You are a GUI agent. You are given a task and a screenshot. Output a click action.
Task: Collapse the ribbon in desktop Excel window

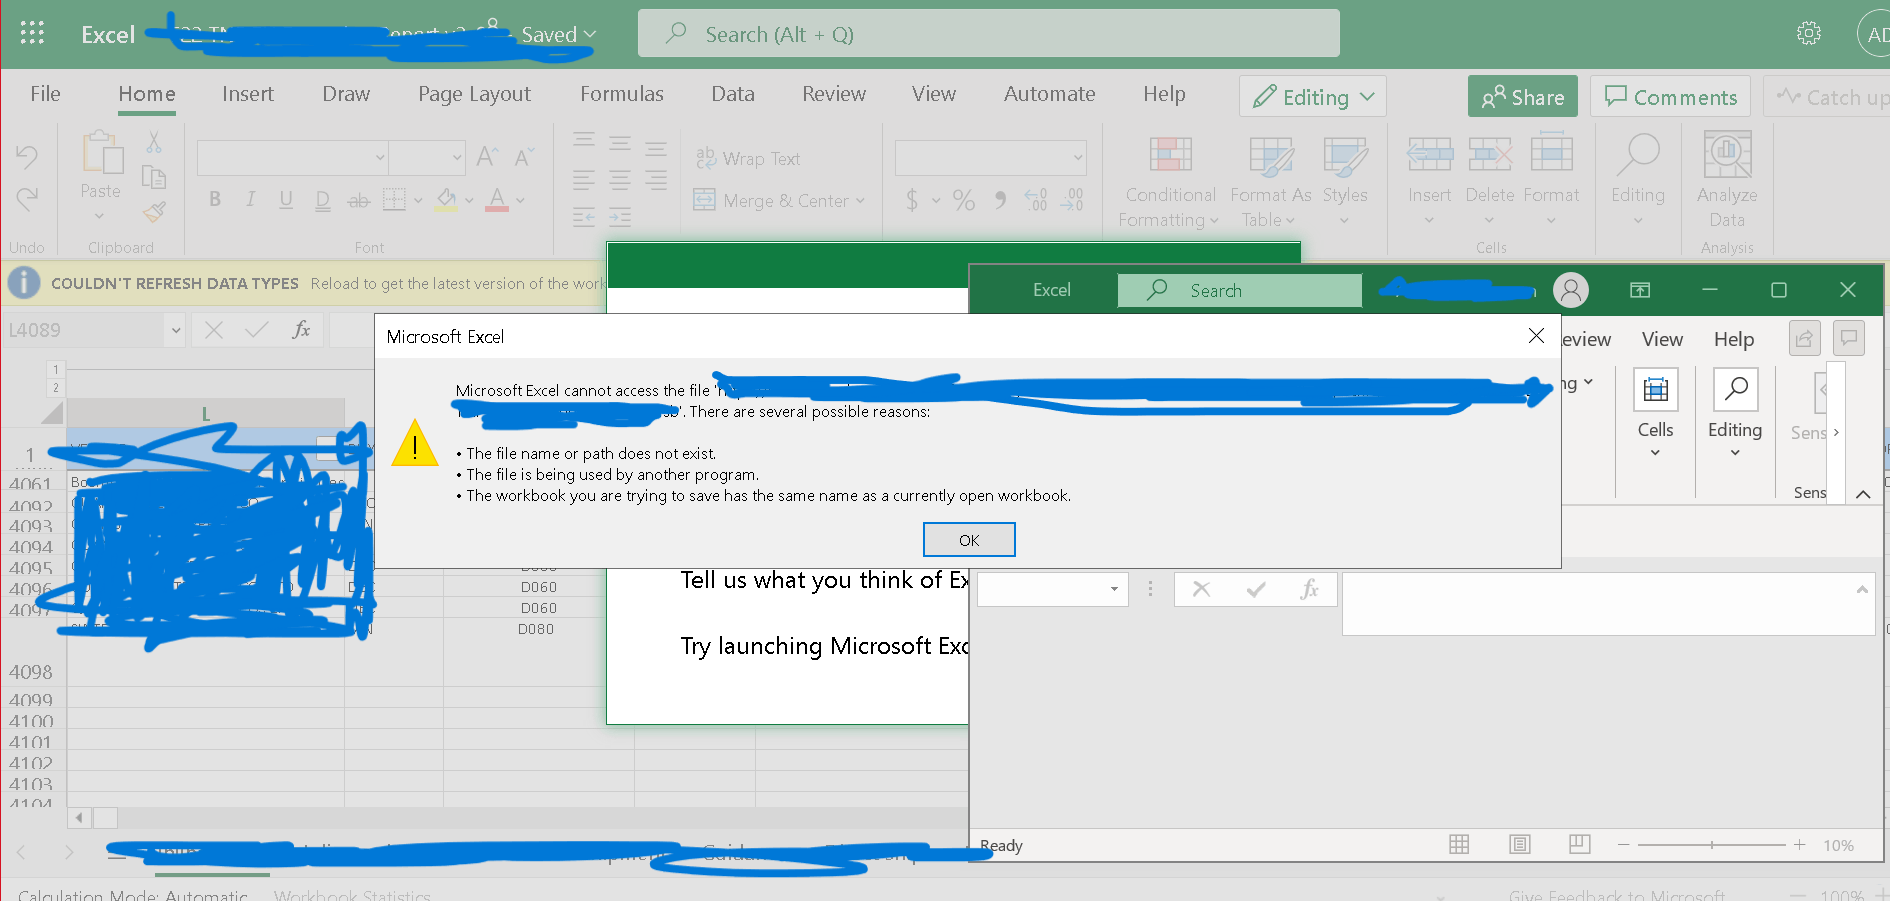[x=1863, y=493]
